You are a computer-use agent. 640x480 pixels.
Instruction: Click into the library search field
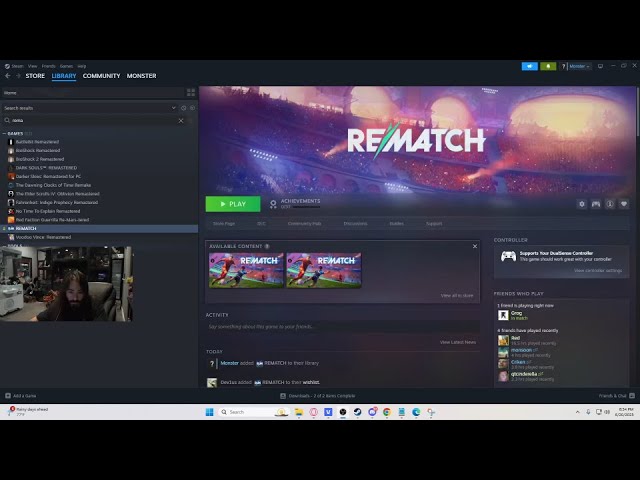pyautogui.click(x=94, y=120)
